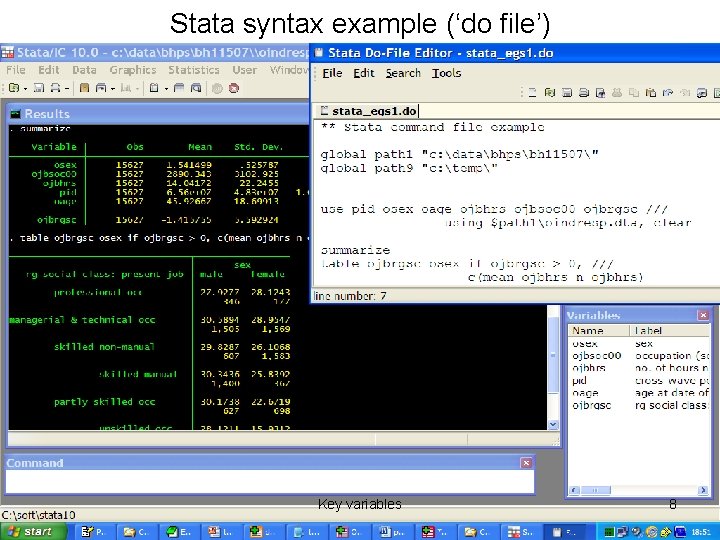Click into the Command input field

coord(270,482)
